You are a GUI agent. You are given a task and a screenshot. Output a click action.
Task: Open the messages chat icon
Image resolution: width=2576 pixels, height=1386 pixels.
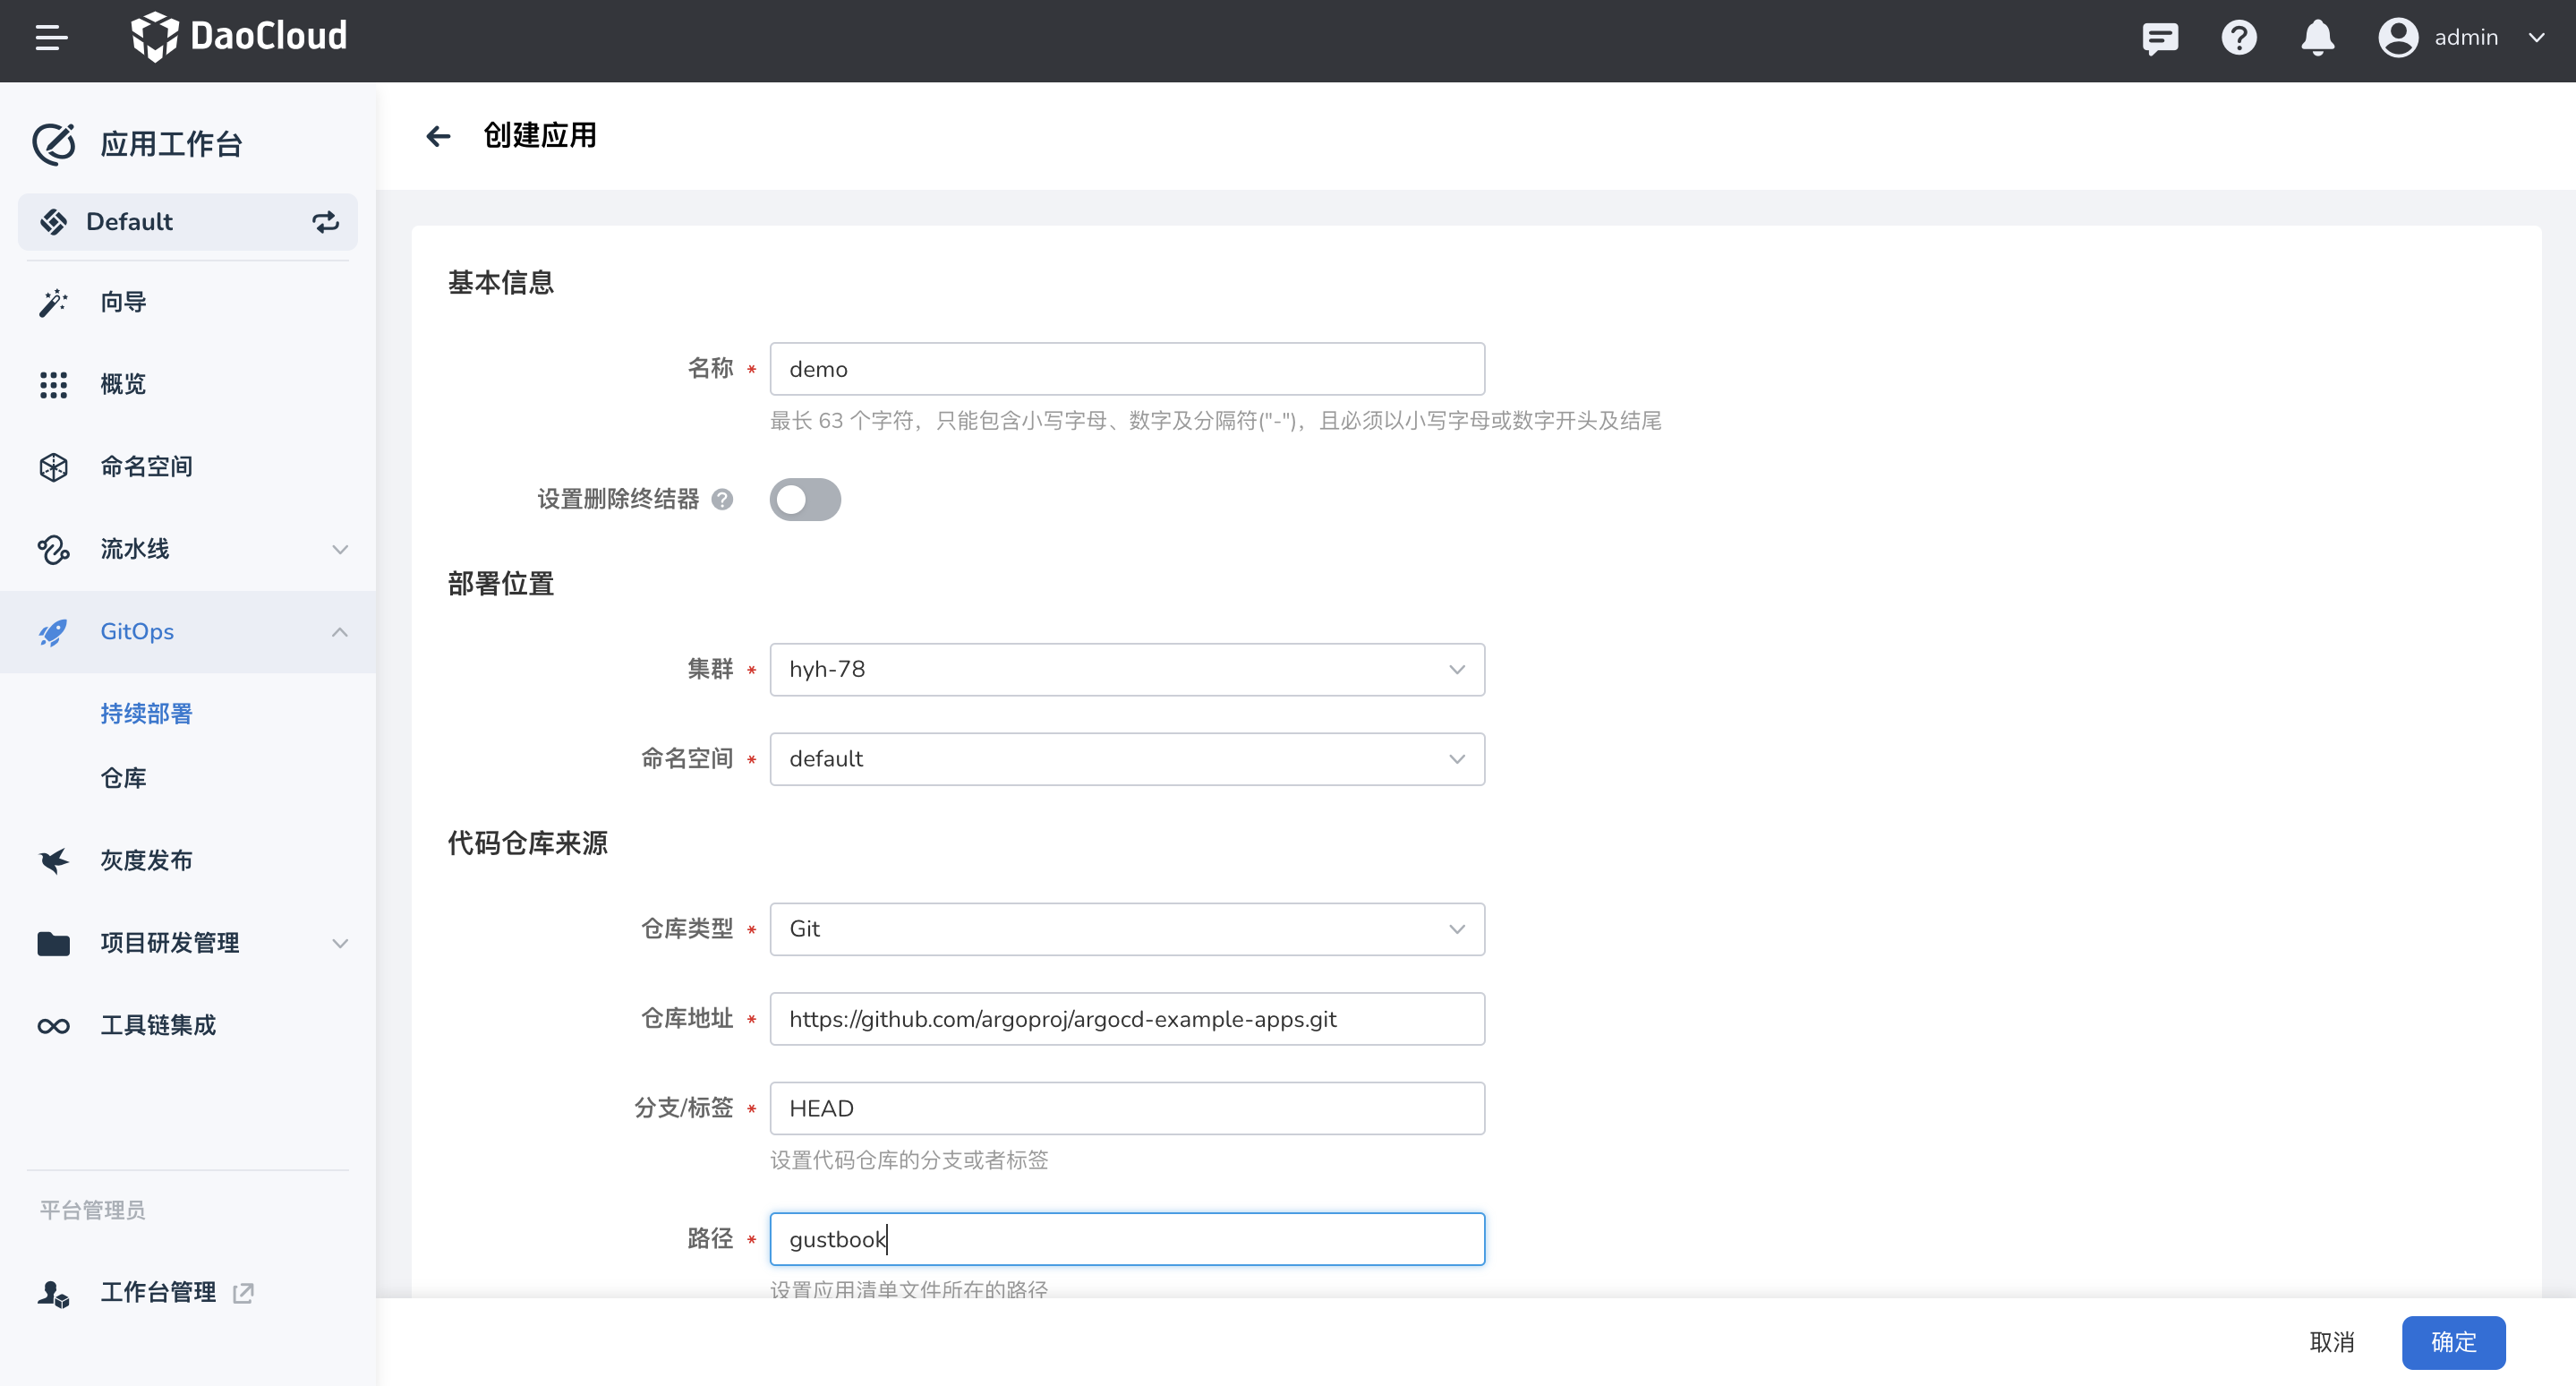pos(2160,38)
